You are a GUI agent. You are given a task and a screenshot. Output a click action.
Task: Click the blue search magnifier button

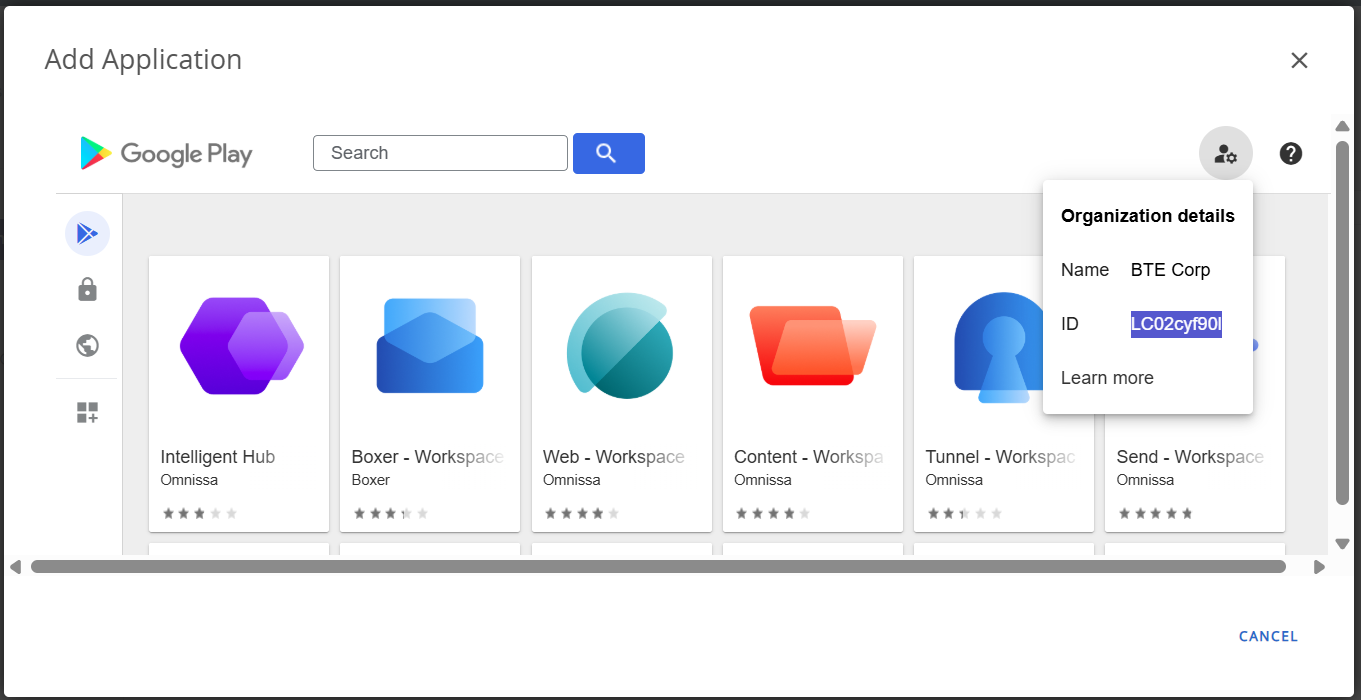click(609, 153)
